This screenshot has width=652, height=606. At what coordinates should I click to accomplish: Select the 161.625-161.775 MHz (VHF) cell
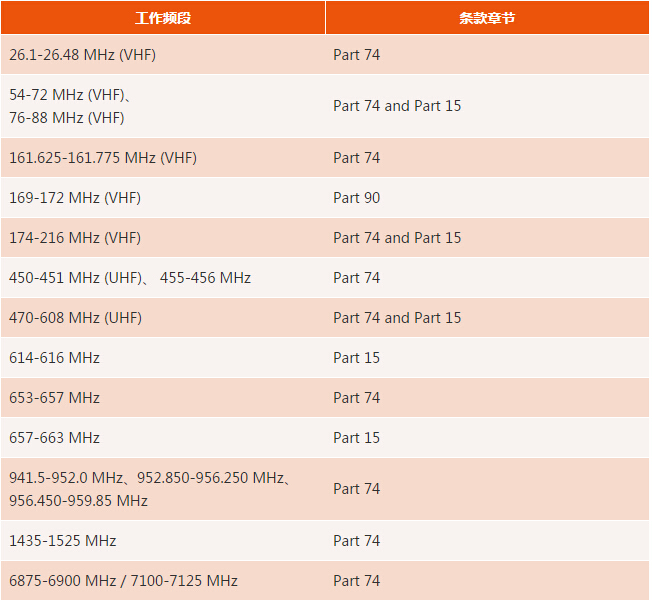click(x=103, y=158)
